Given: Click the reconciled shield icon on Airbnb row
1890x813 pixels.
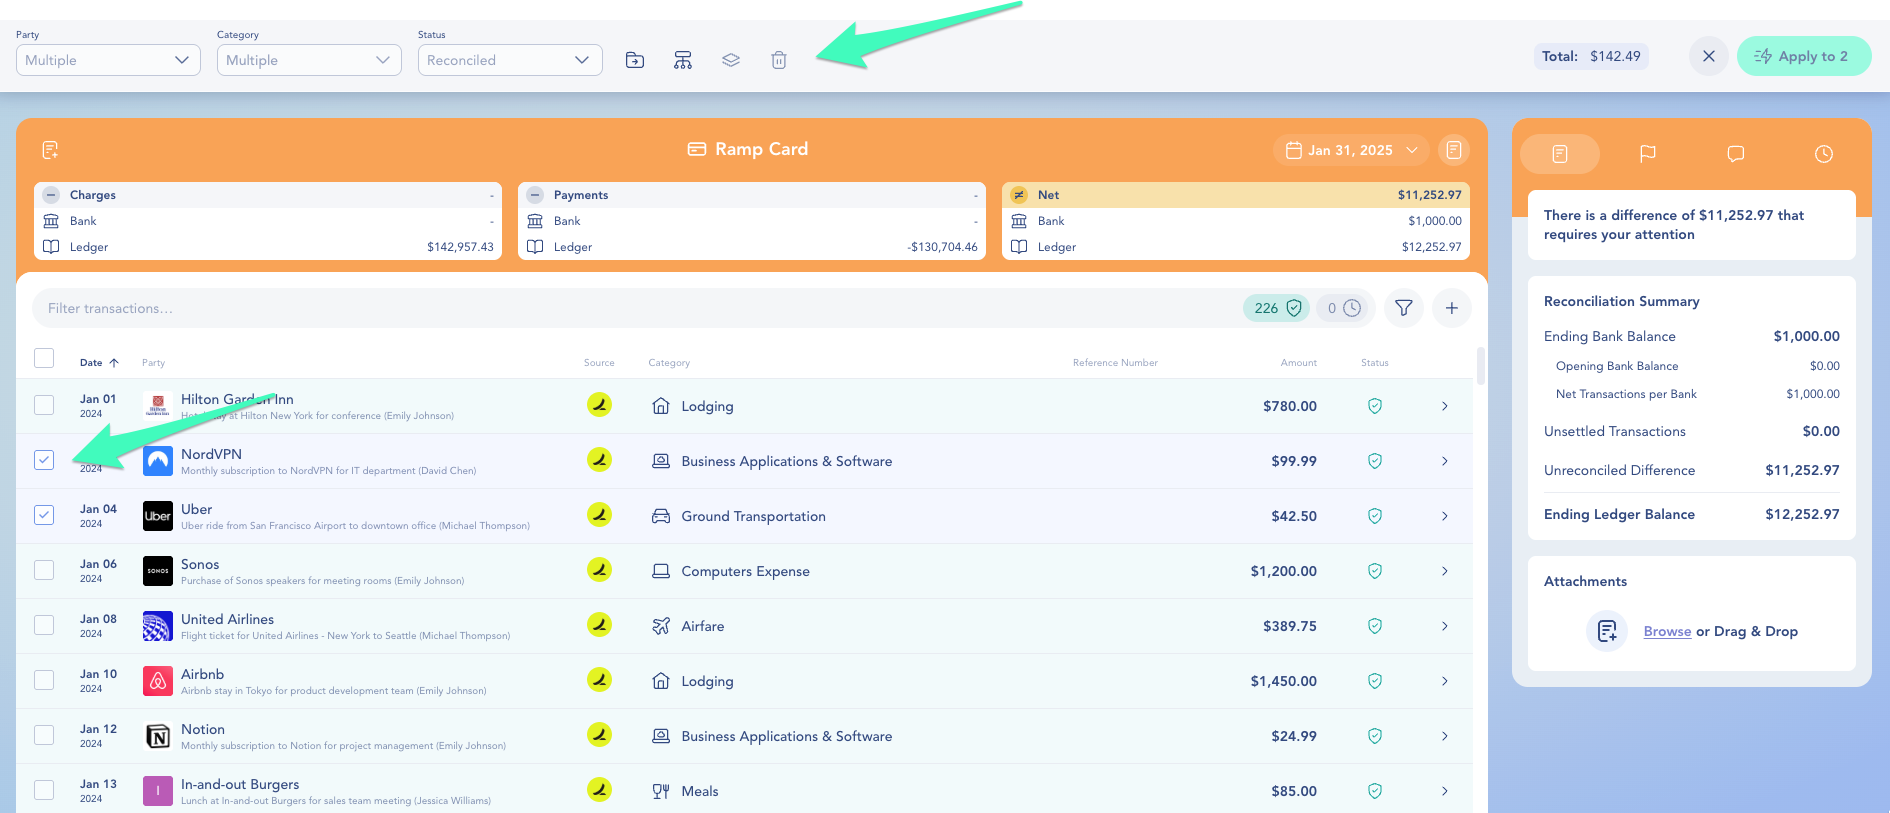Looking at the screenshot, I should tap(1375, 681).
